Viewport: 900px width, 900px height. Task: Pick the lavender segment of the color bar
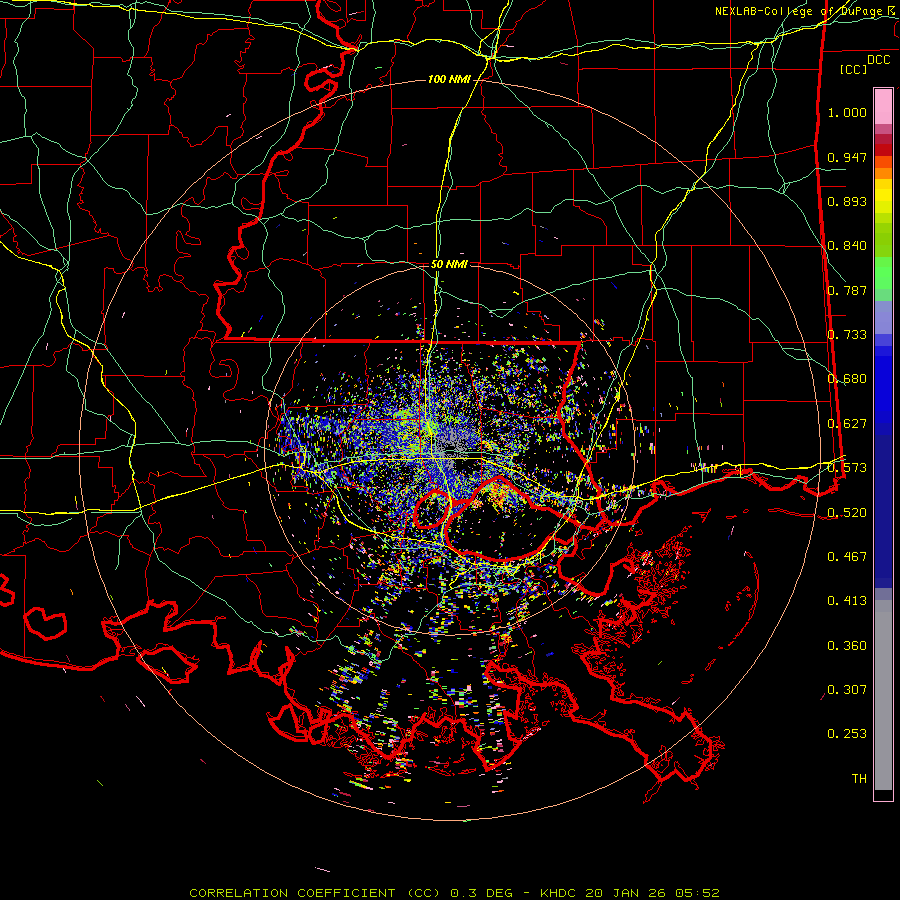point(883,317)
